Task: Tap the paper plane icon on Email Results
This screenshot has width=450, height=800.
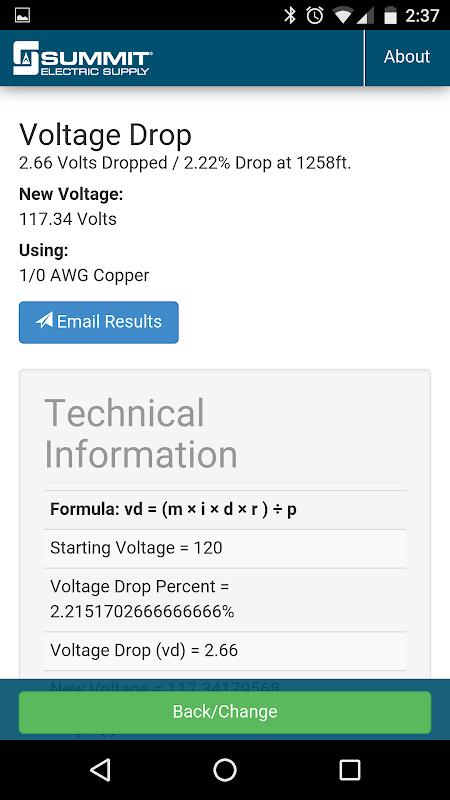Action: (44, 320)
